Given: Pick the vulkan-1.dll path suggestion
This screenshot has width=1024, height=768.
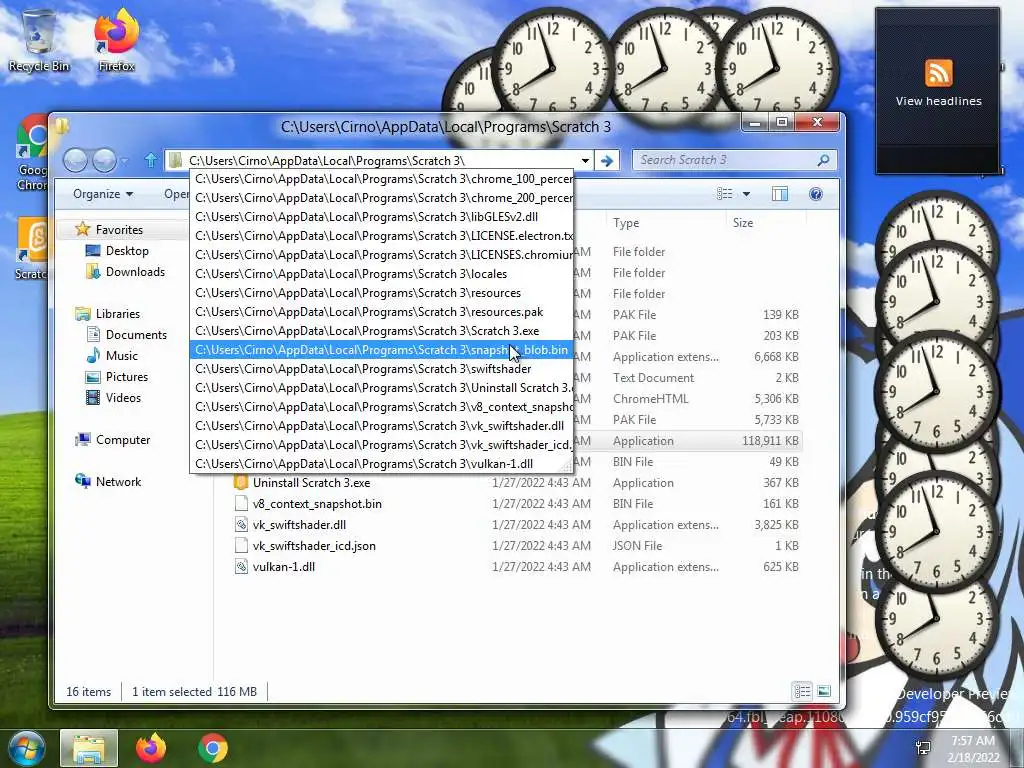Looking at the screenshot, I should (382, 463).
